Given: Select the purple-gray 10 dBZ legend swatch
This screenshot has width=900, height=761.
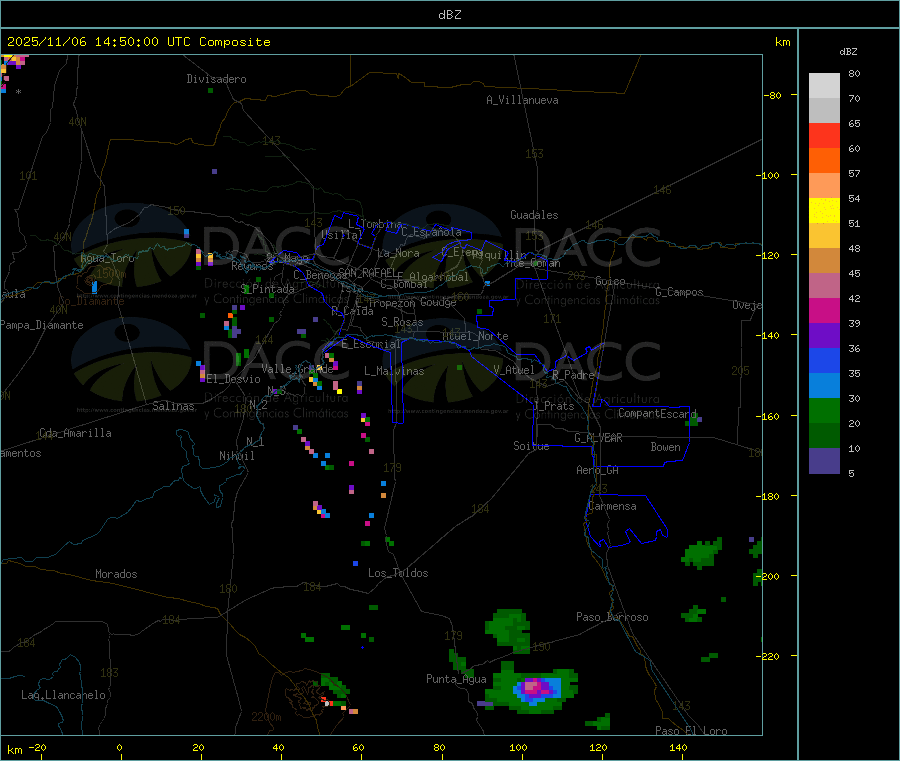Looking at the screenshot, I should (824, 461).
